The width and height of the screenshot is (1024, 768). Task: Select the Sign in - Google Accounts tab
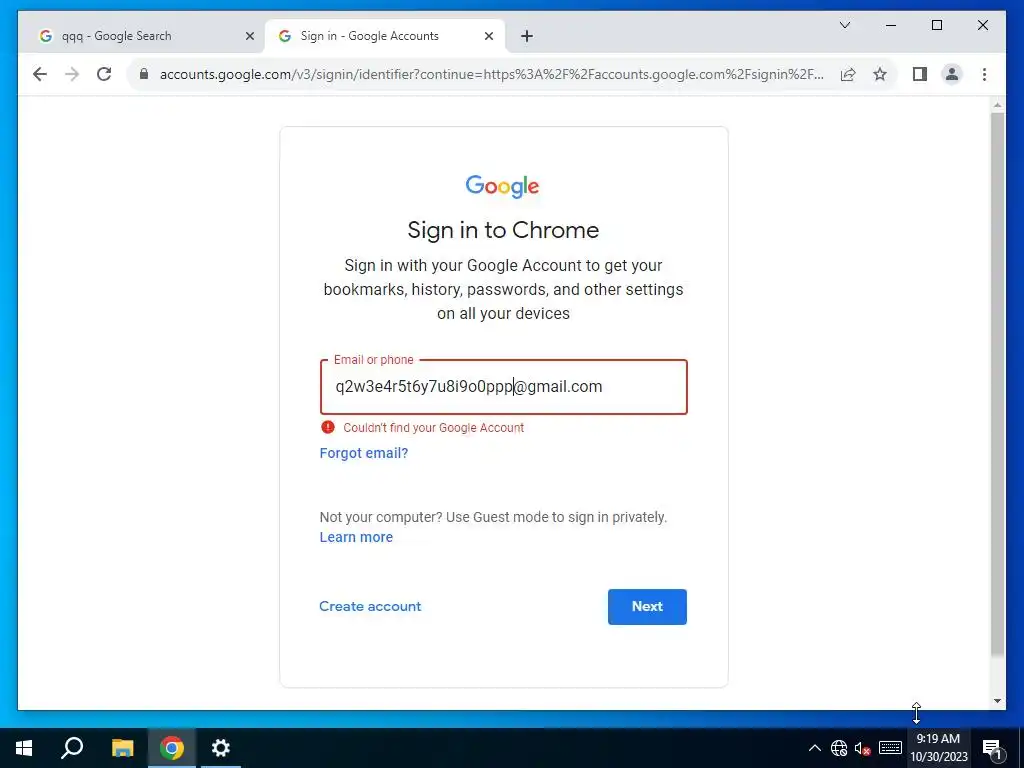385,36
